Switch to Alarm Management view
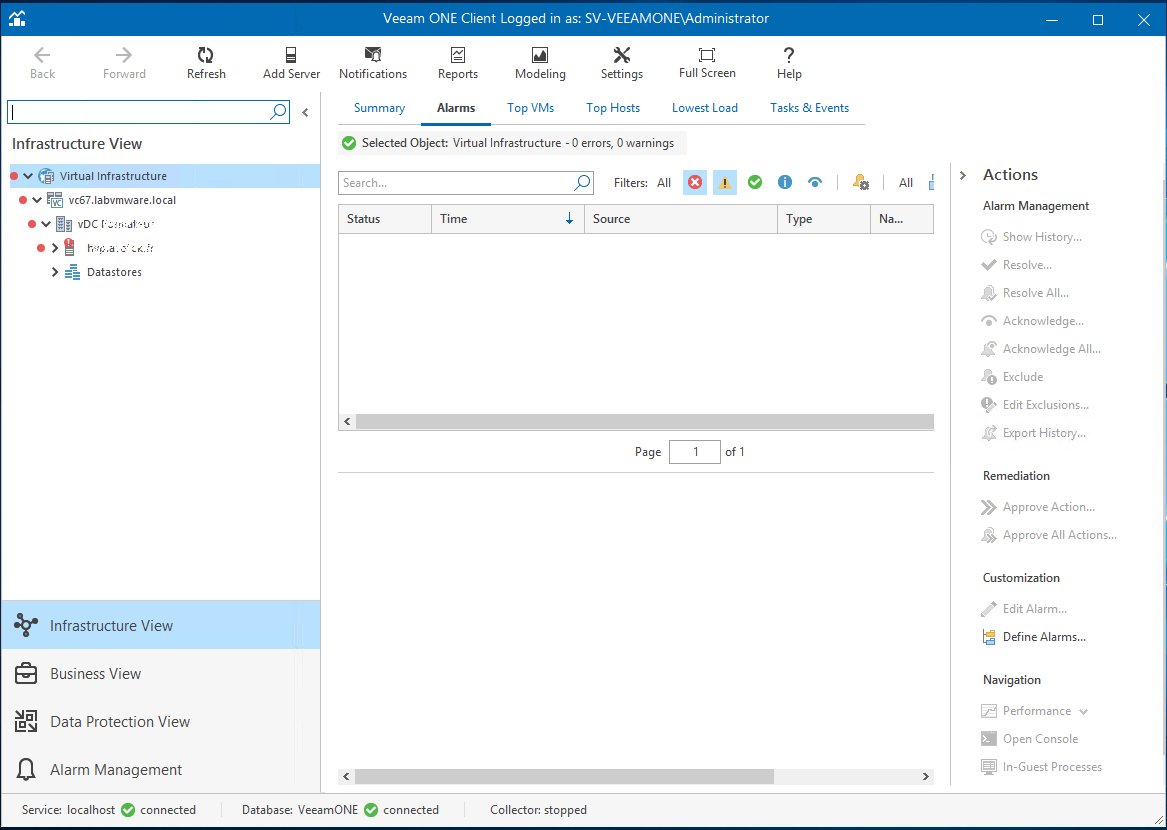Image resolution: width=1167 pixels, height=830 pixels. click(x=161, y=770)
